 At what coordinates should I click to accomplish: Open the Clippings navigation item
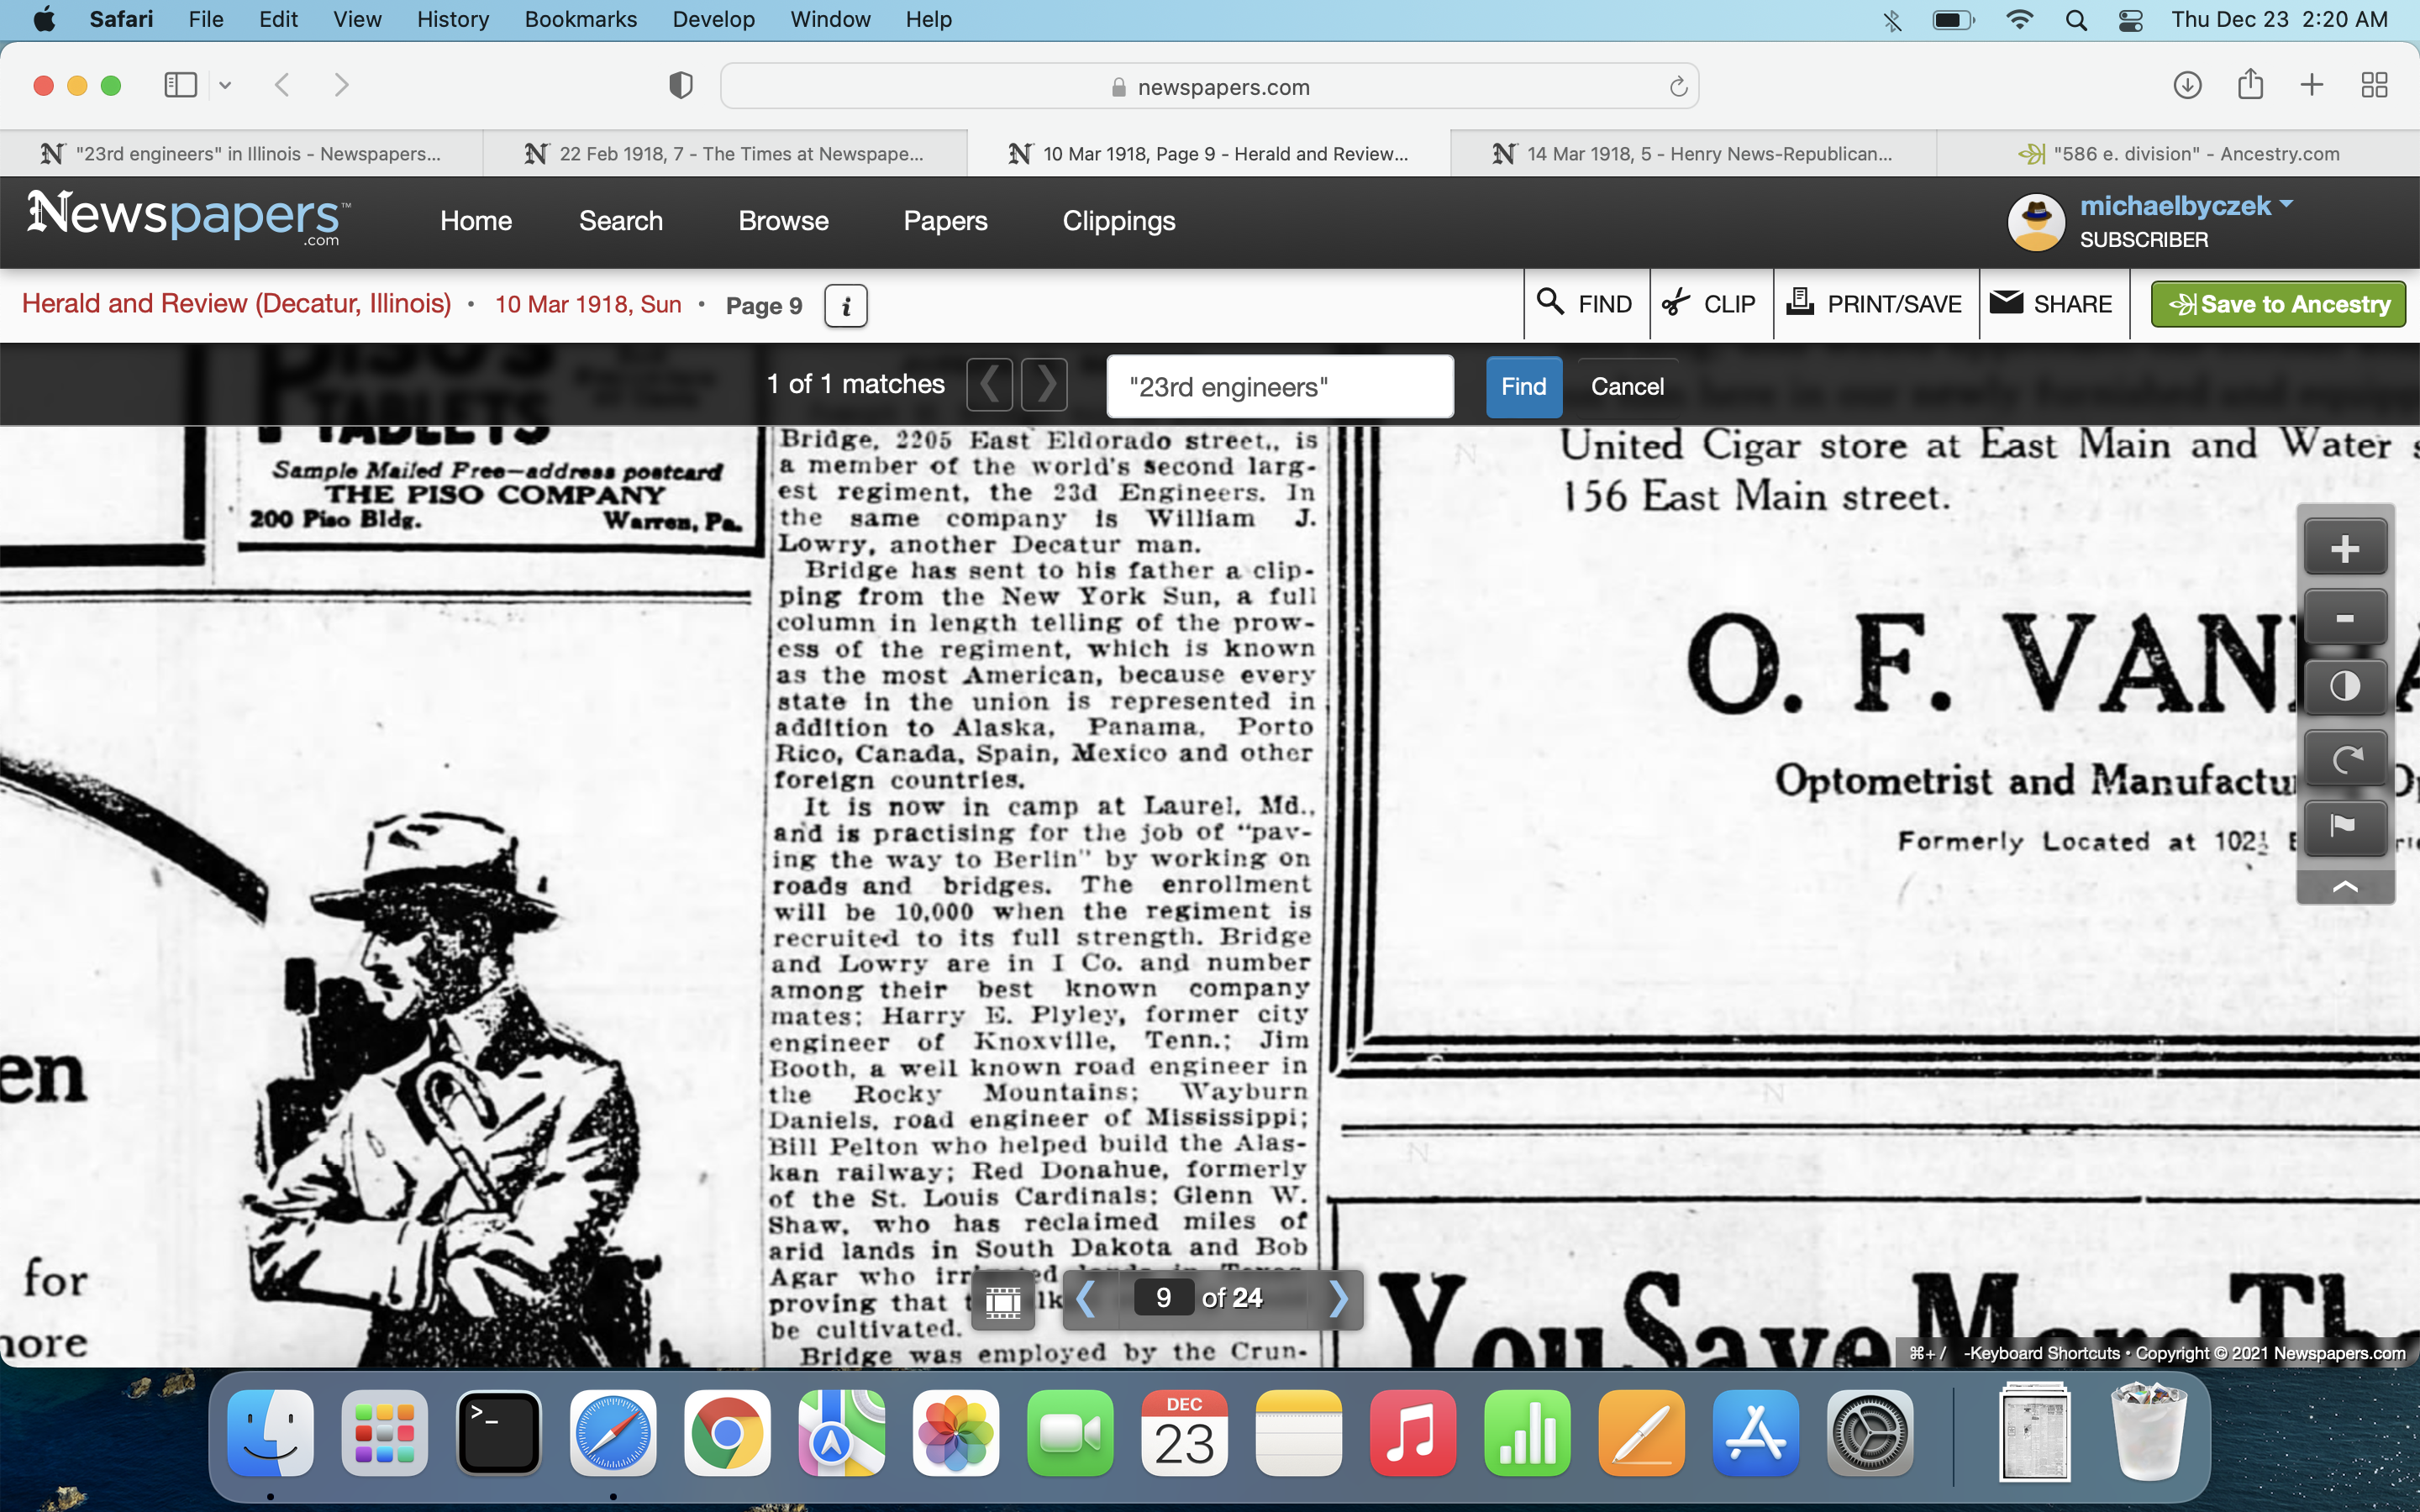click(x=1118, y=221)
